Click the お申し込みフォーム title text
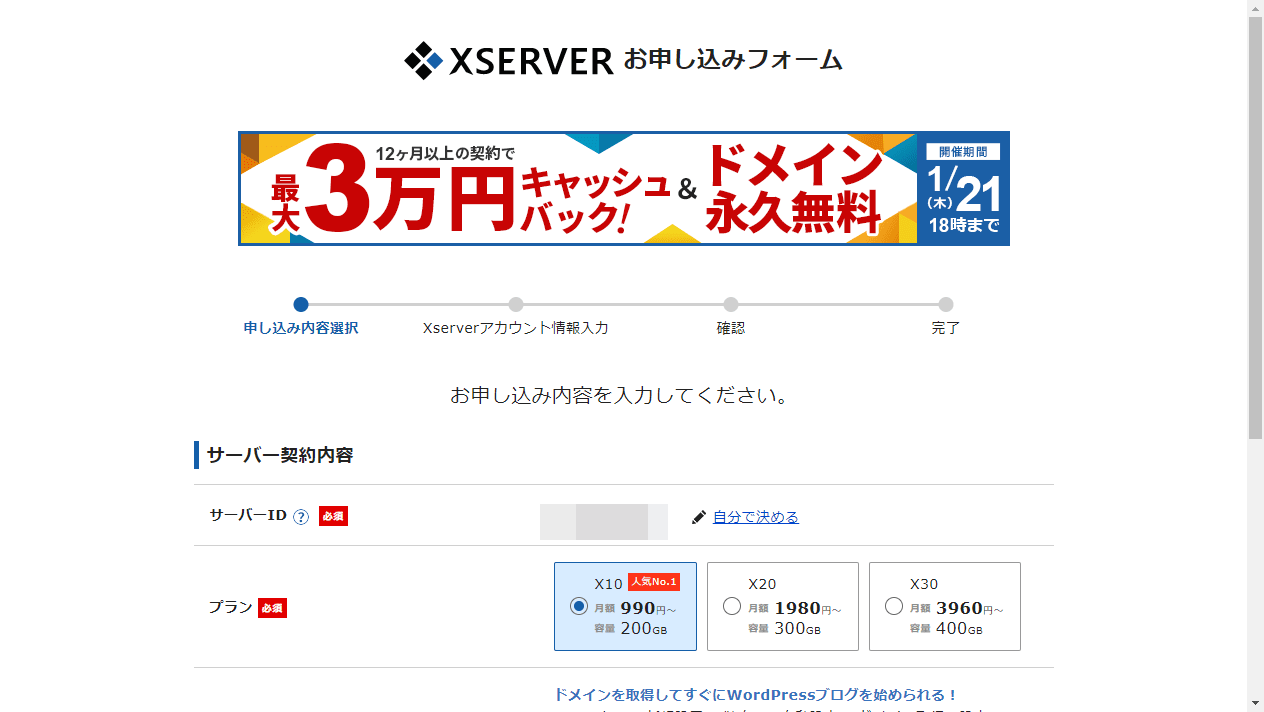This screenshot has width=1264, height=712. tap(733, 60)
